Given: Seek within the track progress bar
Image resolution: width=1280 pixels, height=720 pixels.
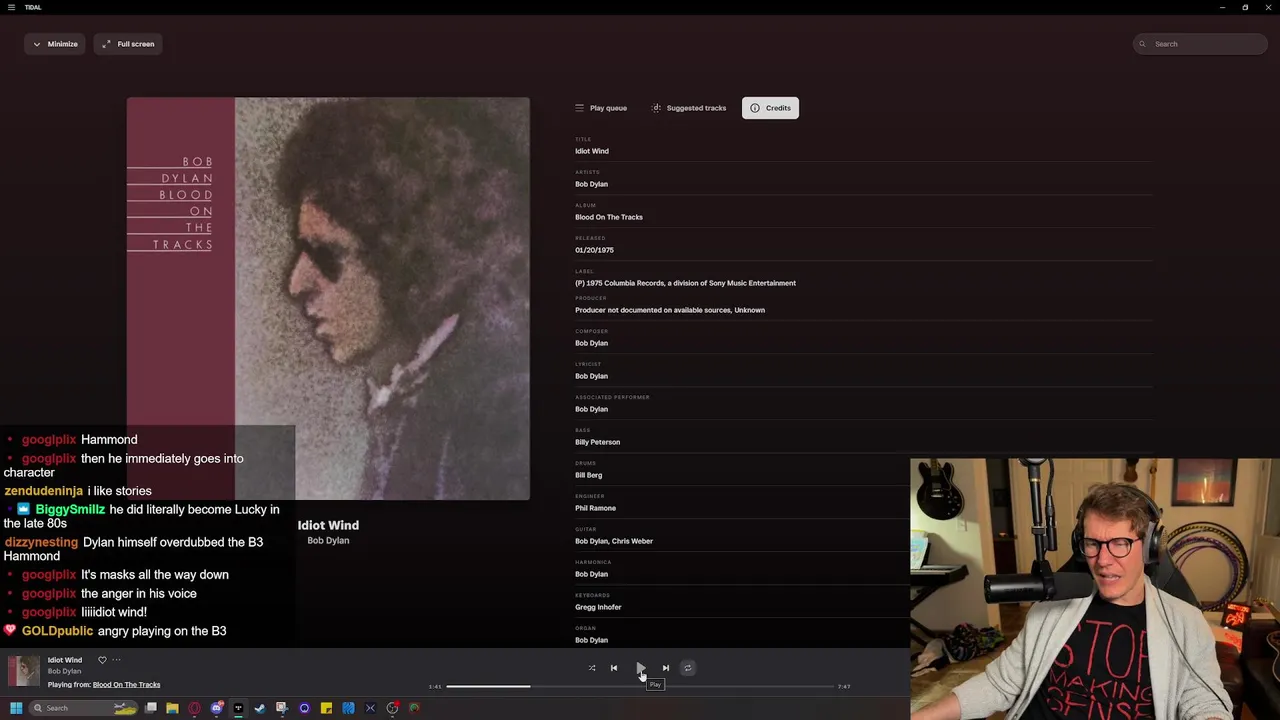Looking at the screenshot, I should point(640,687).
